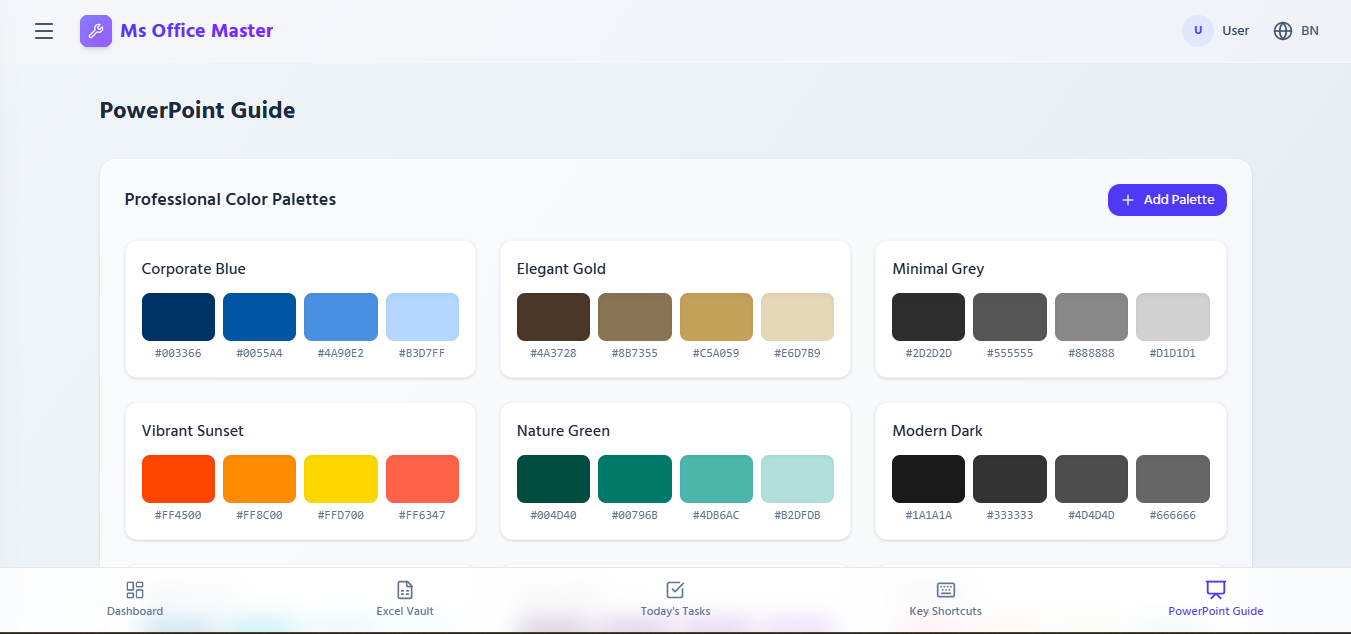
Task: Click the user avatar circle
Action: tap(1198, 31)
